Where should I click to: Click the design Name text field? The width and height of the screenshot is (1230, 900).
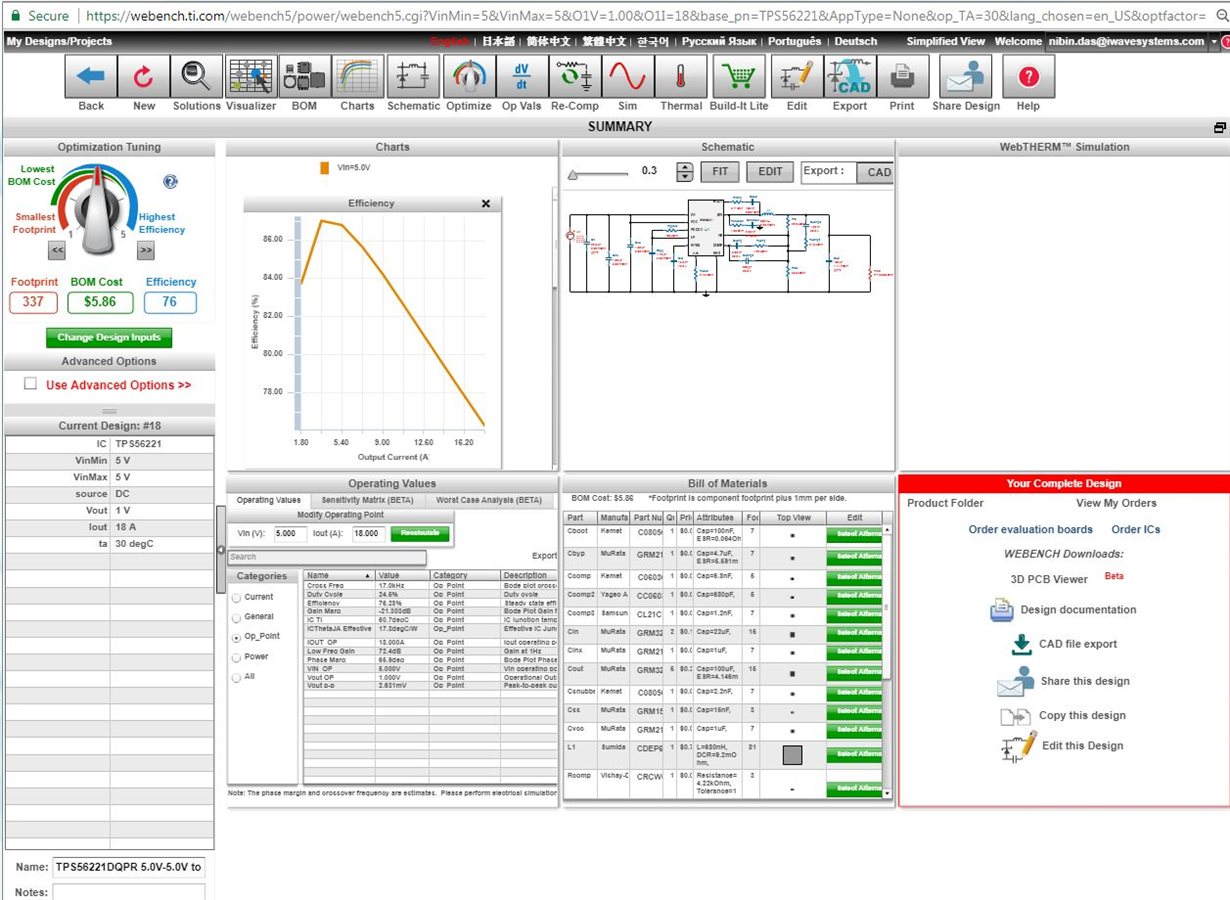(x=129, y=867)
